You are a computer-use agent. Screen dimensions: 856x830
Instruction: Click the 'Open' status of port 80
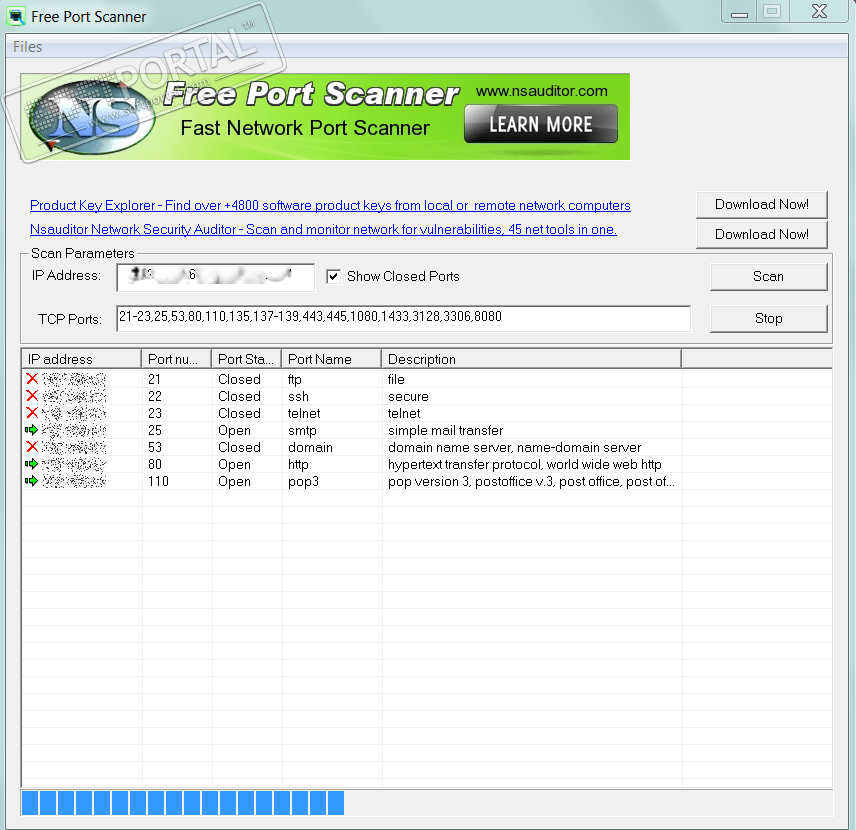(234, 465)
